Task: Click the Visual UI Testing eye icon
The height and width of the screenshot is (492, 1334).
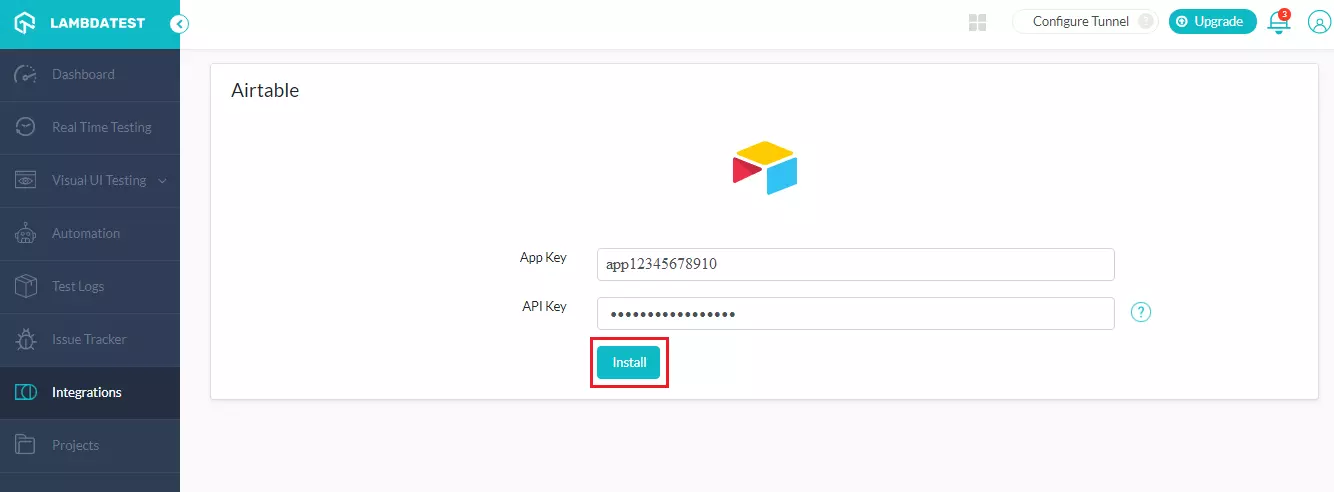Action: [26, 180]
